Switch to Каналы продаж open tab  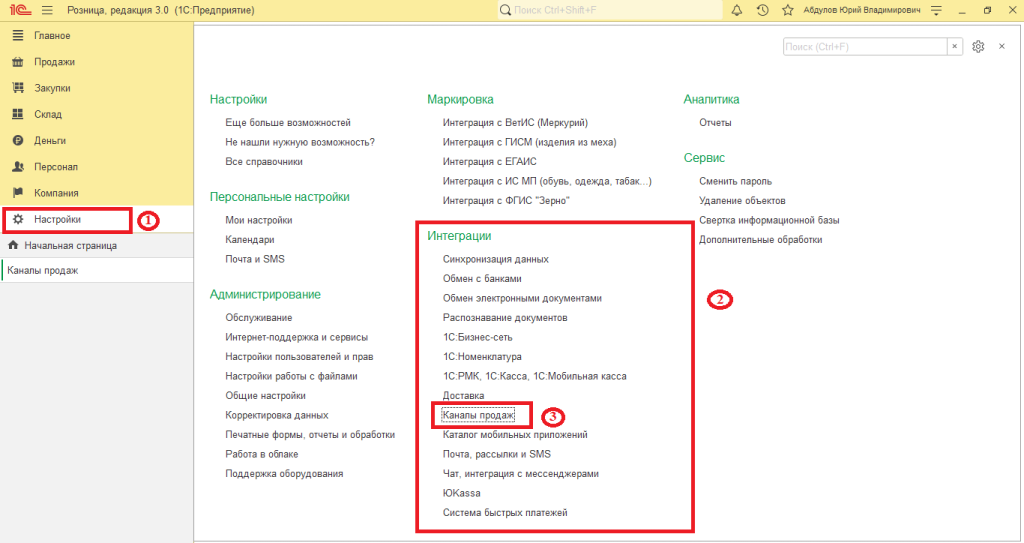pos(97,270)
